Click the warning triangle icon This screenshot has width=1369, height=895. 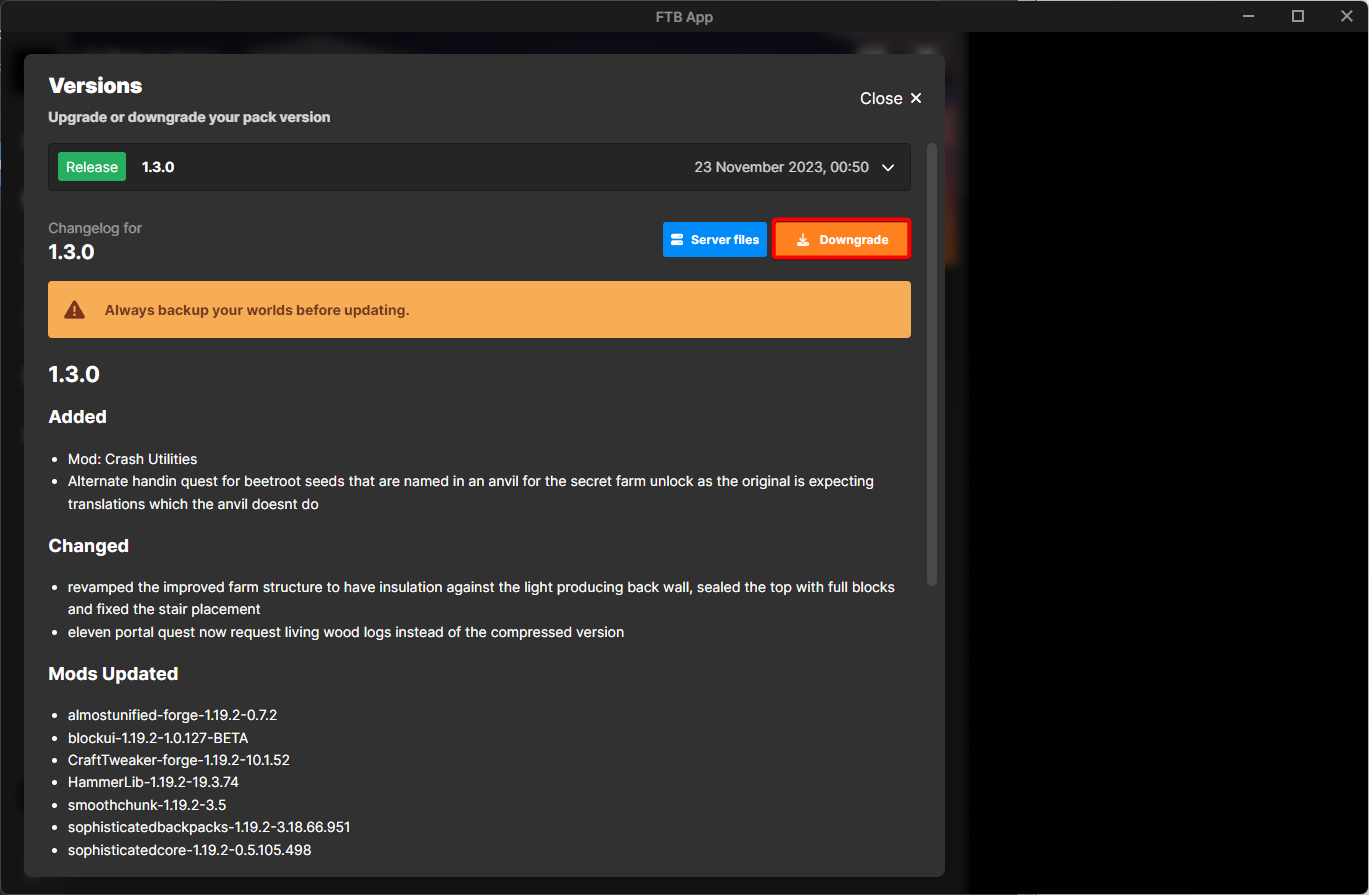click(x=75, y=310)
